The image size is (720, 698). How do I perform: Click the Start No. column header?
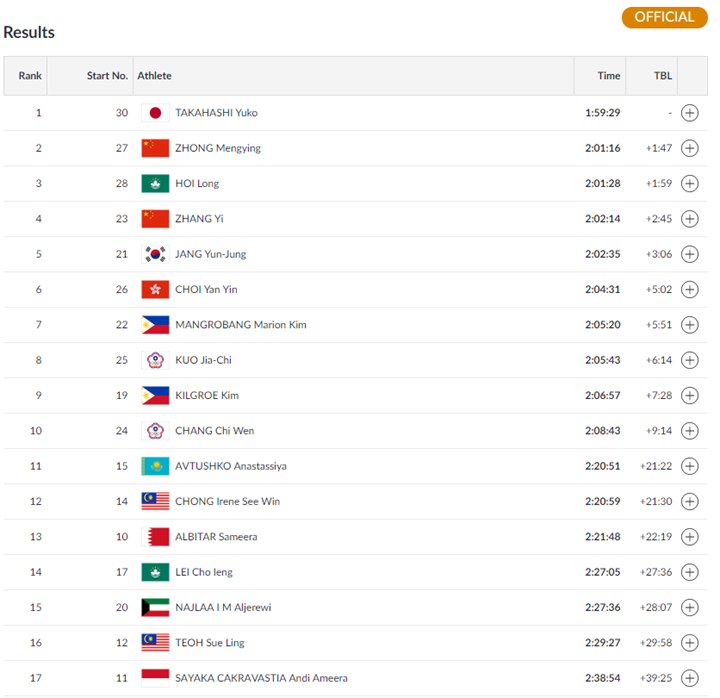click(107, 76)
